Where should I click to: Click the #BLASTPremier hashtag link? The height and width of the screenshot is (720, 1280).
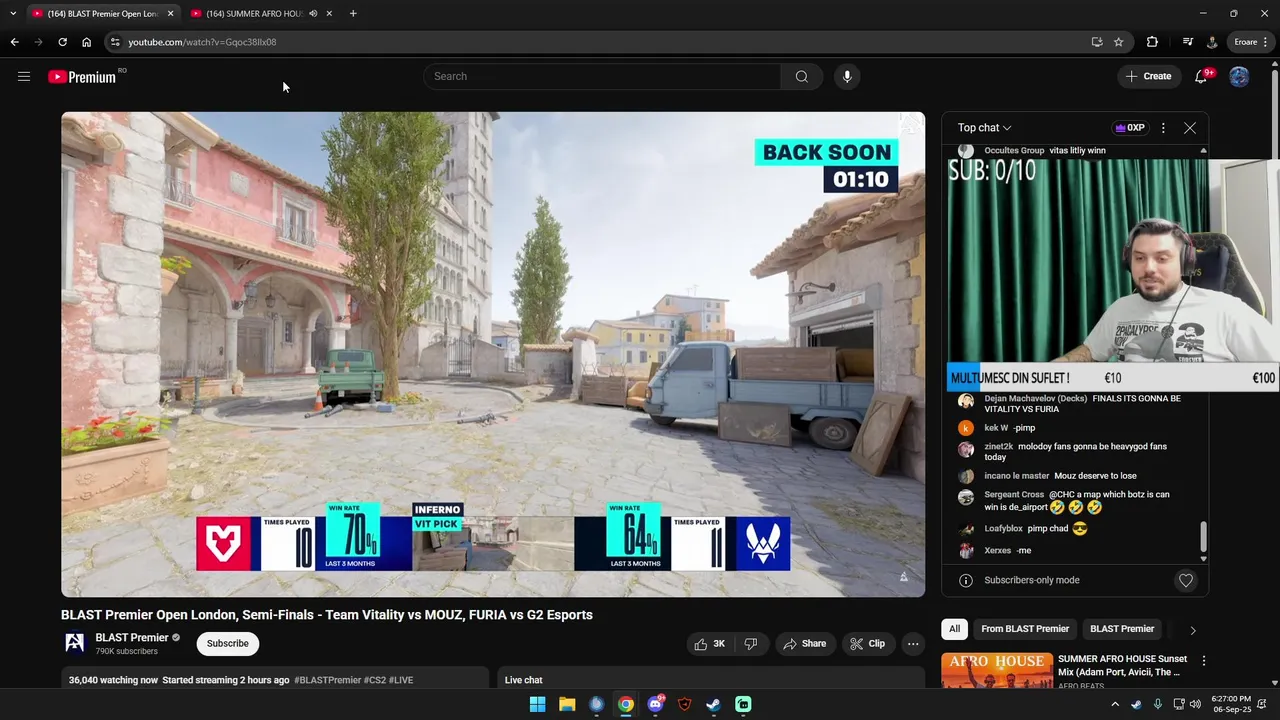[x=328, y=681]
